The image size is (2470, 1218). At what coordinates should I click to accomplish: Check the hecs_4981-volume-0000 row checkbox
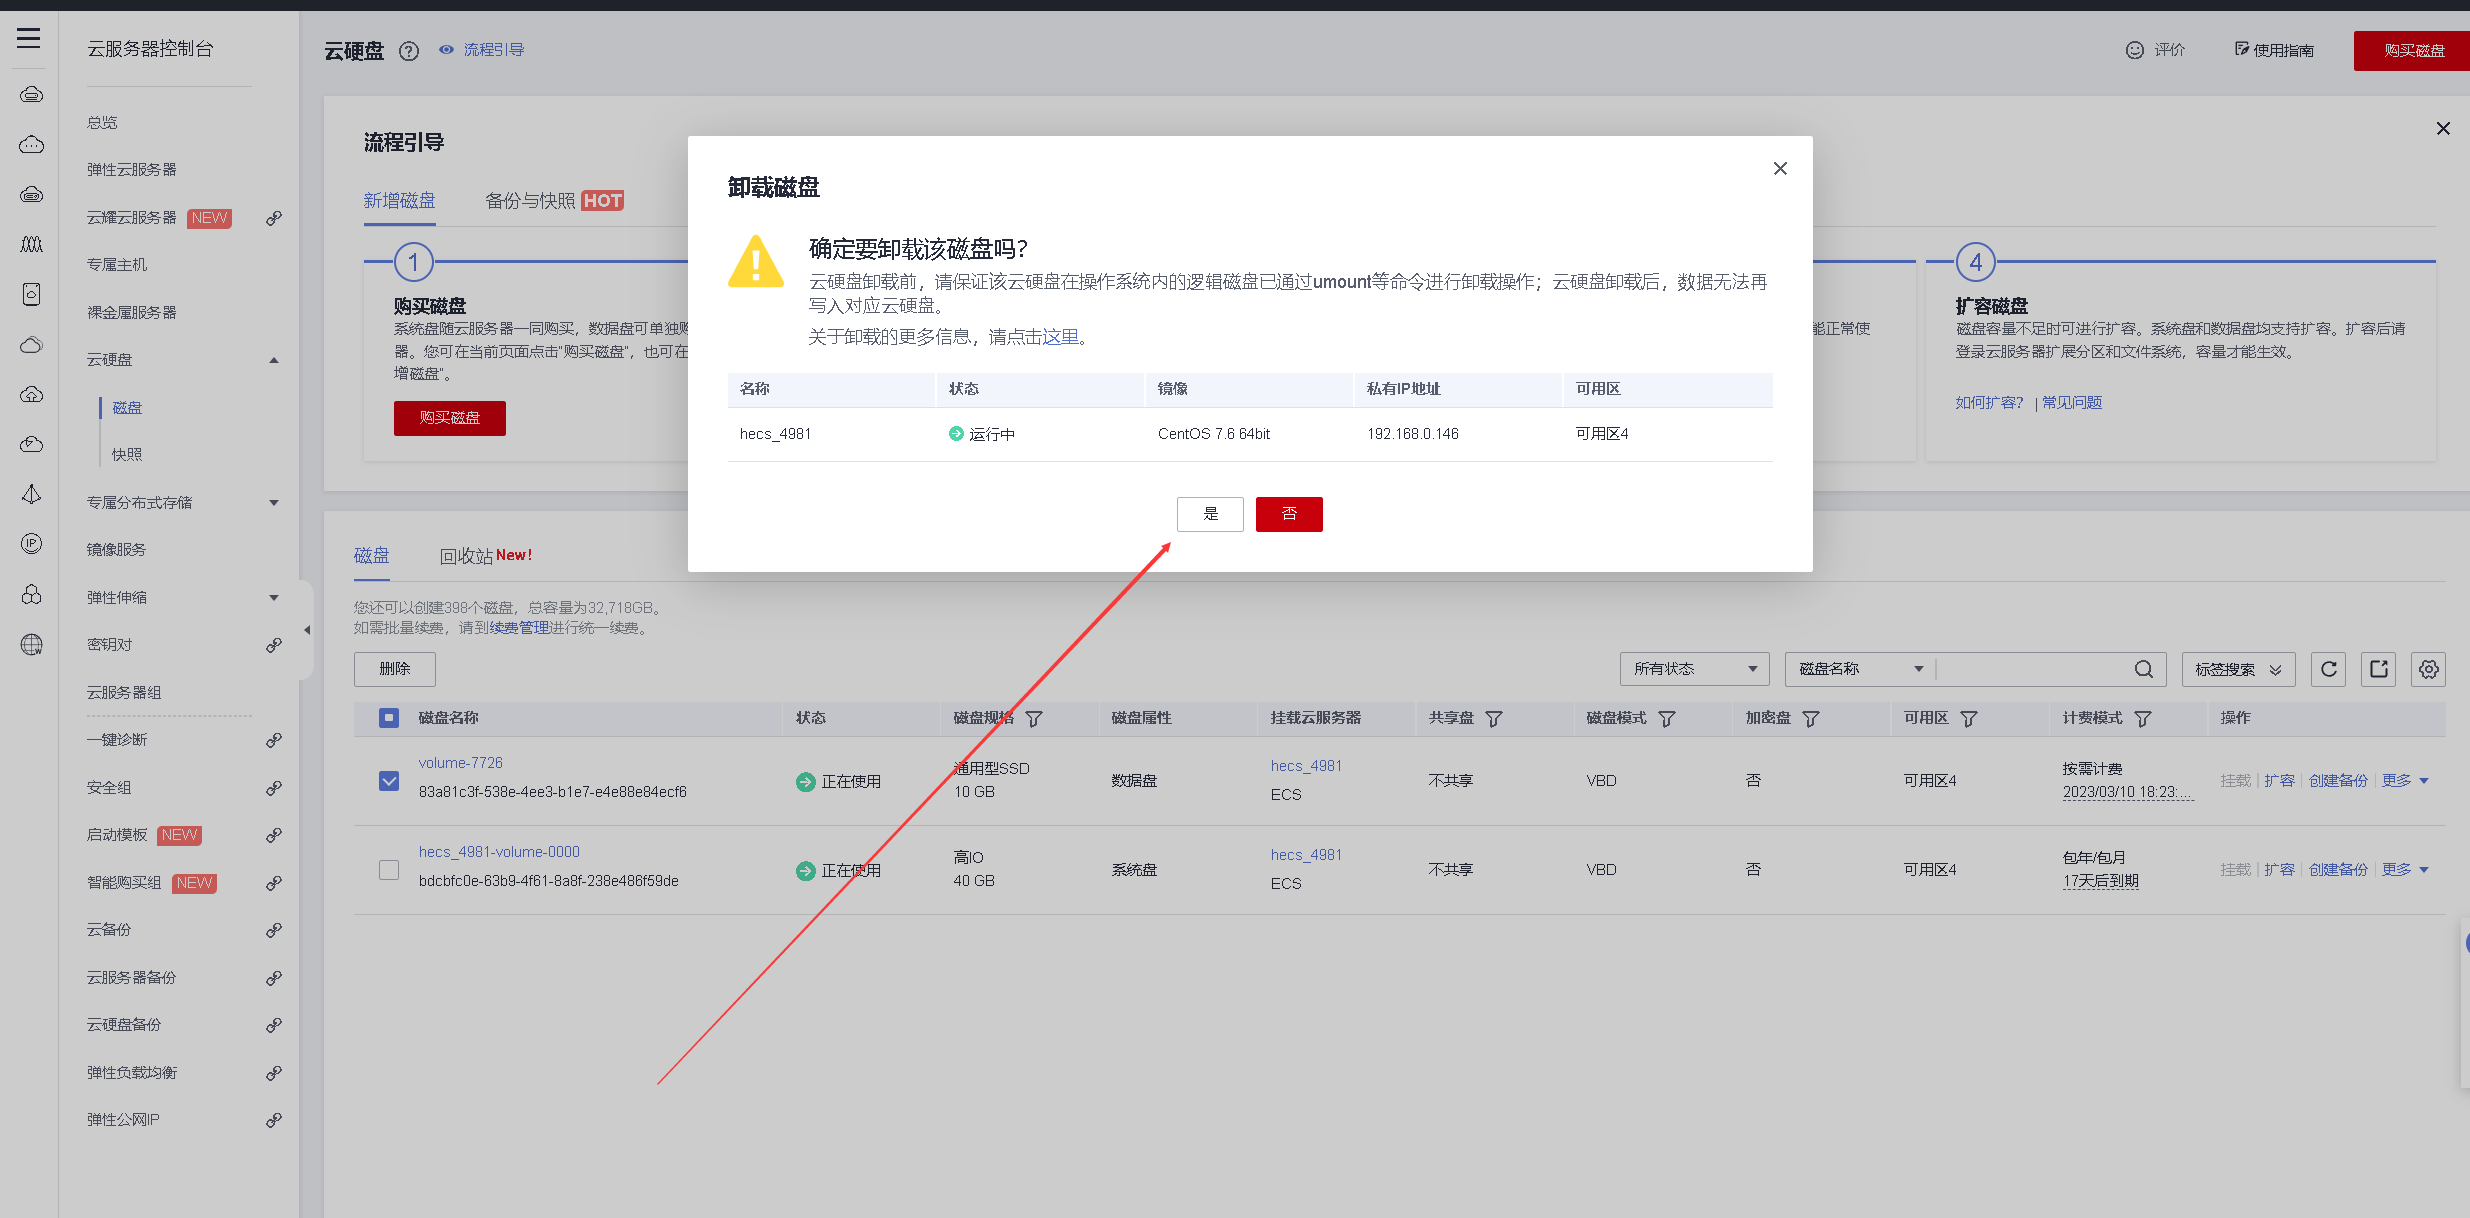(x=389, y=870)
